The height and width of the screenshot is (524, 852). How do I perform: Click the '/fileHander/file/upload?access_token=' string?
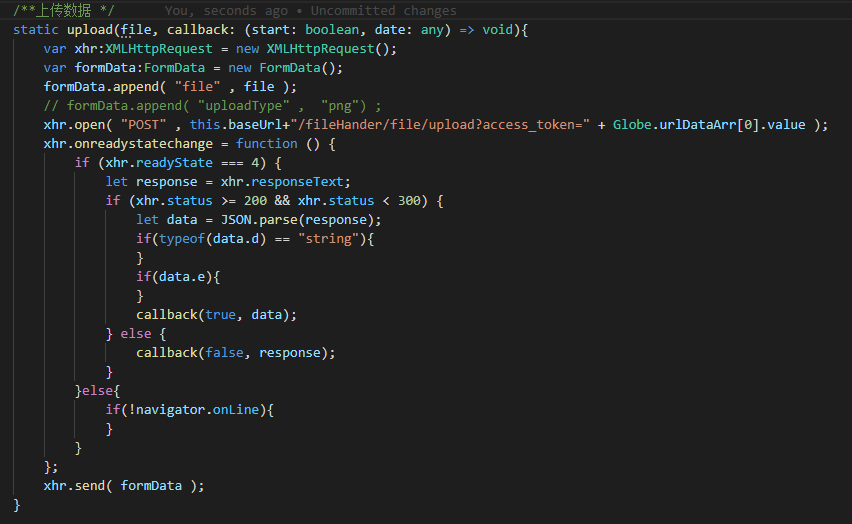point(440,125)
